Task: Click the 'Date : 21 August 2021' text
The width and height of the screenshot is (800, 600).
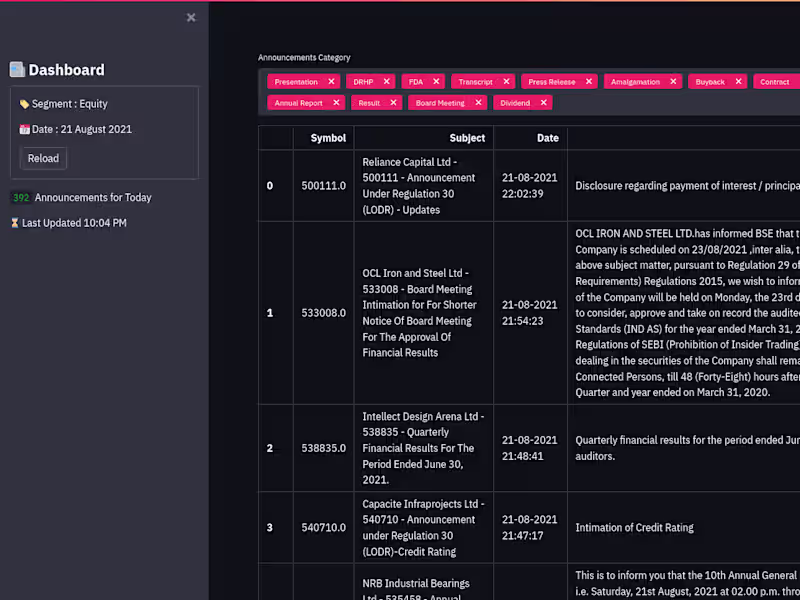Action: [x=82, y=130]
